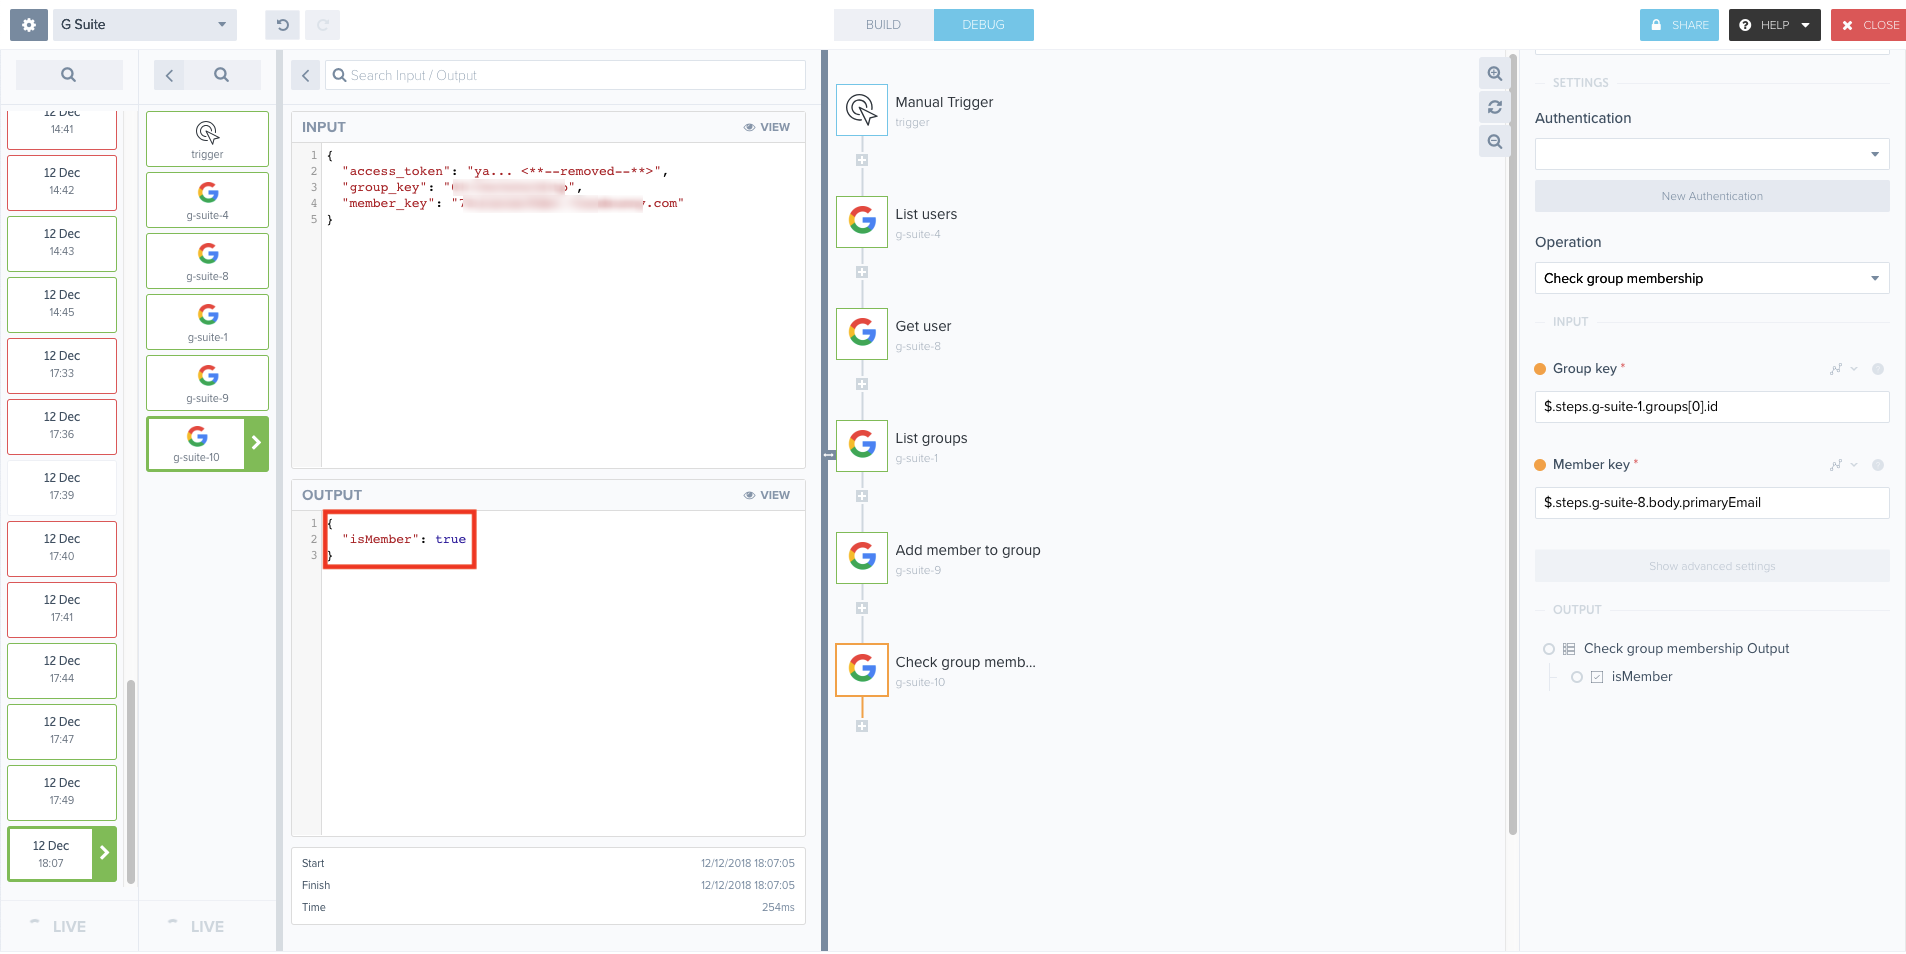Open the Operation dropdown

tap(1711, 278)
